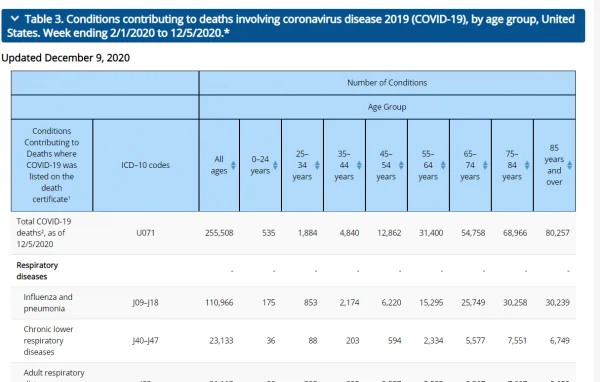Collapse the Table 3 chevron header
This screenshot has height=382, width=600.
(x=15, y=18)
